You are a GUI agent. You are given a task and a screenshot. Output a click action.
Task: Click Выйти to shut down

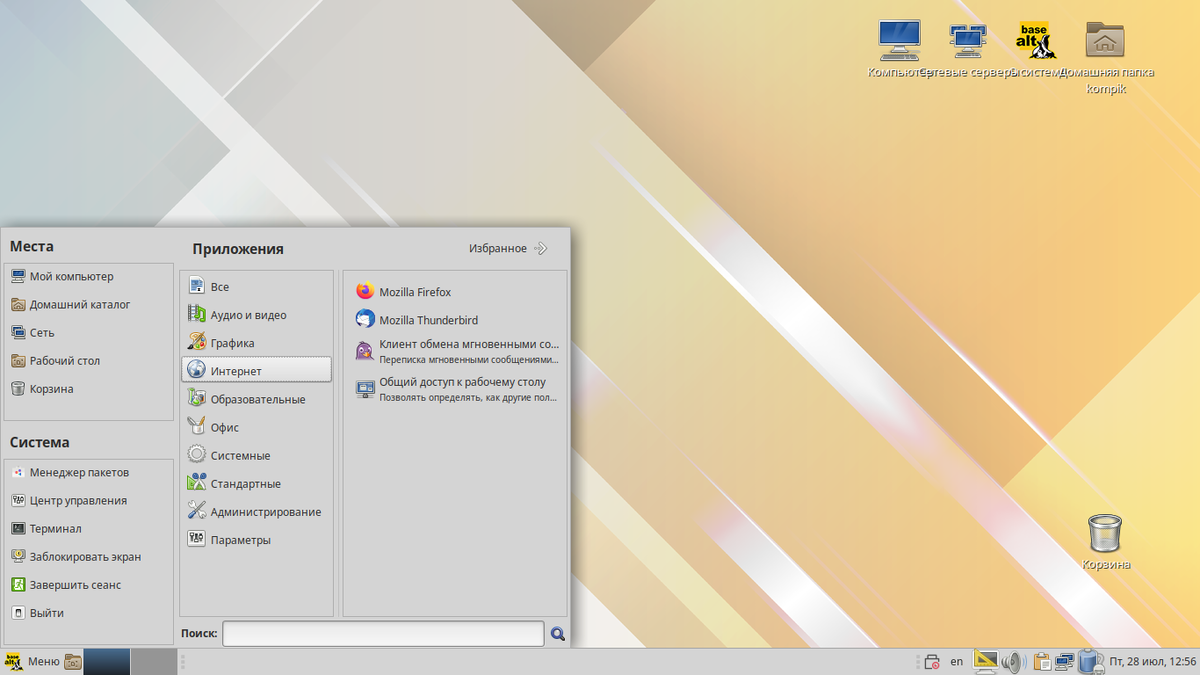point(89,612)
